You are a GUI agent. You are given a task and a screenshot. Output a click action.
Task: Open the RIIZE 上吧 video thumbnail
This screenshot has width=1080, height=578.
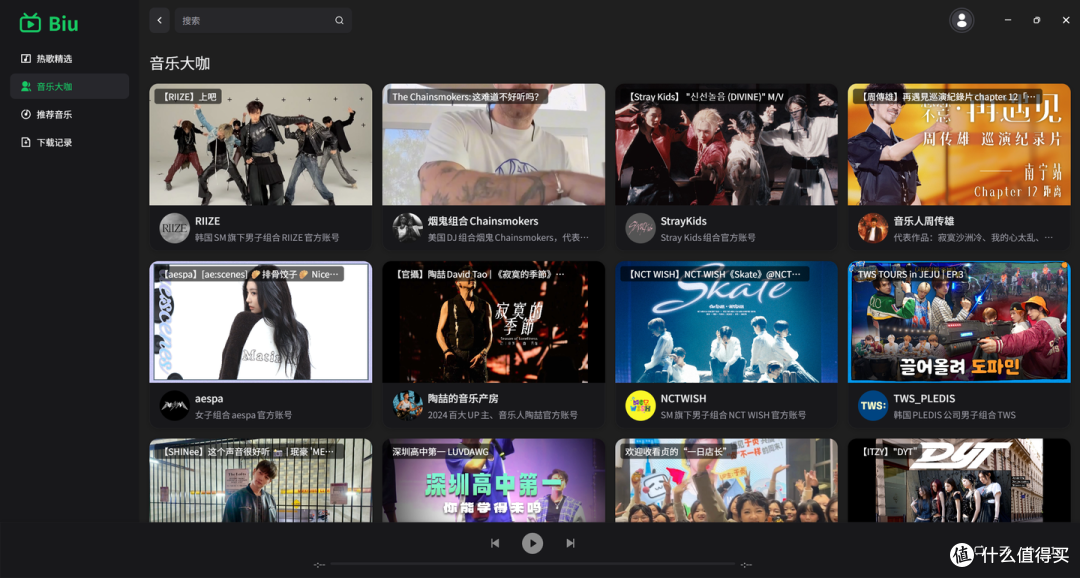(260, 145)
